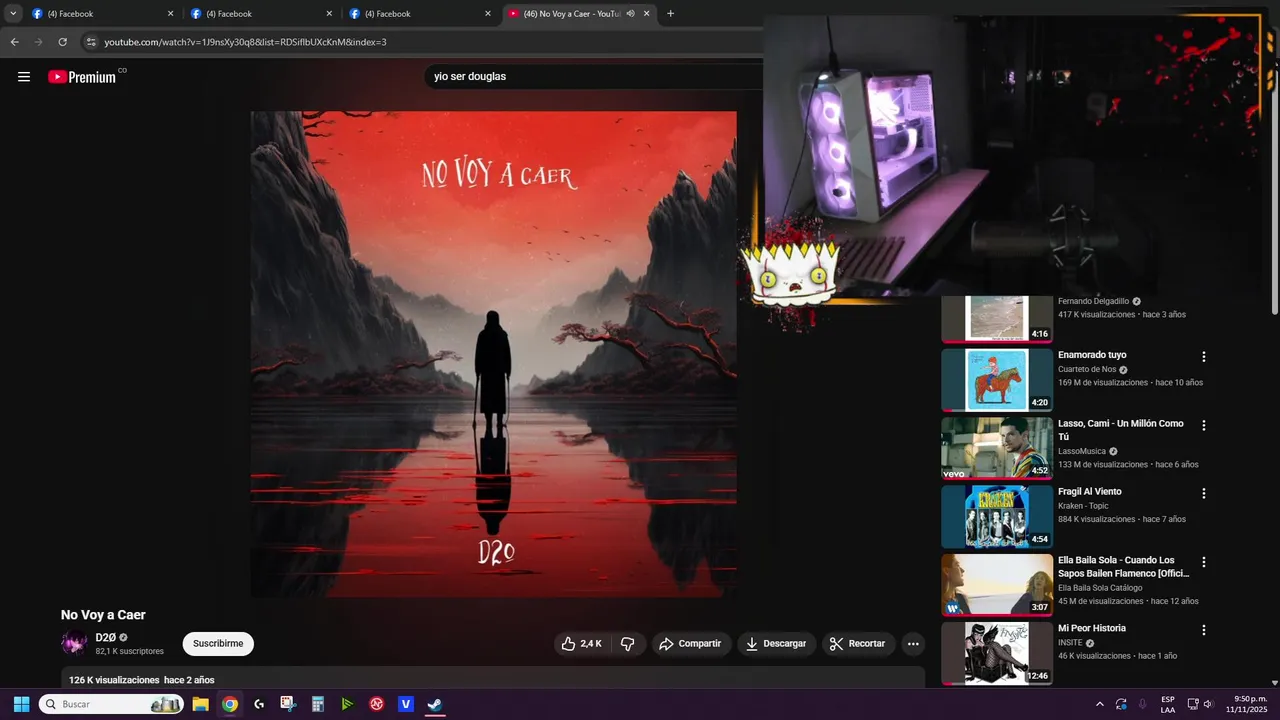The width and height of the screenshot is (1280, 720).
Task: Click the Recortar clip button
Action: (858, 644)
